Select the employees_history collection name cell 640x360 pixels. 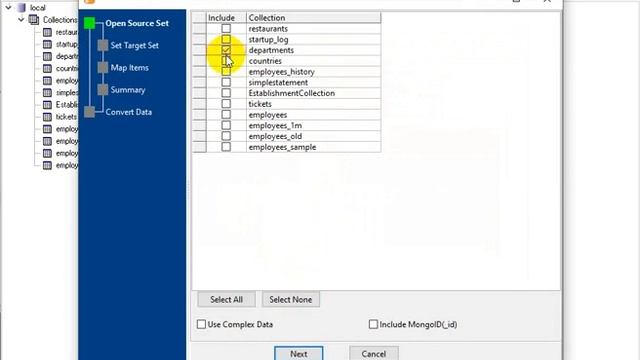click(313, 72)
